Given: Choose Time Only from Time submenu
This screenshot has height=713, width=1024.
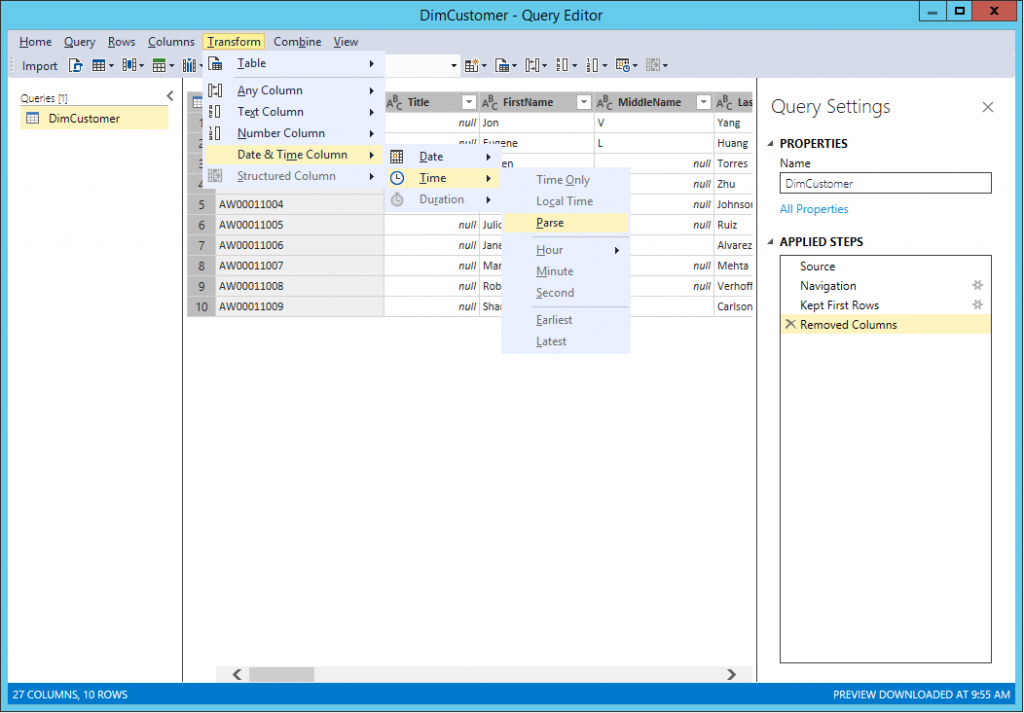Looking at the screenshot, I should point(566,180).
